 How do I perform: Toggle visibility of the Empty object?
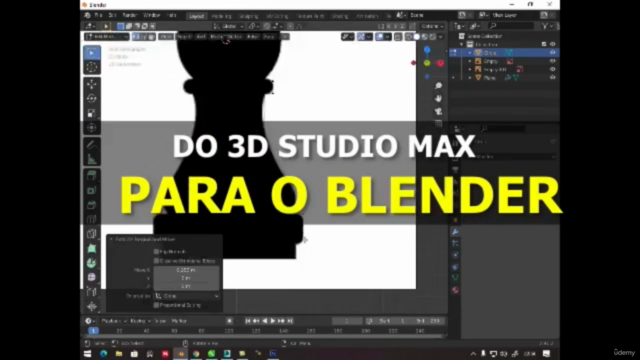[x=553, y=61]
